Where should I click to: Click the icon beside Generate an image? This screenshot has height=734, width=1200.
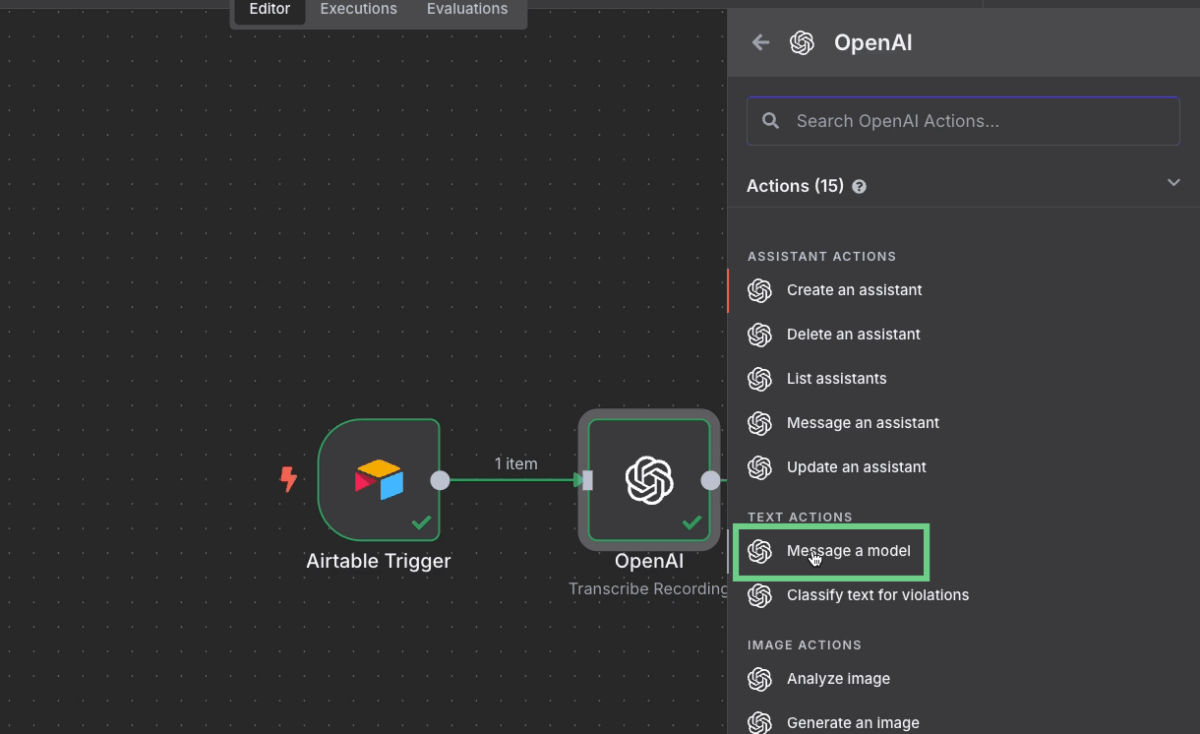760,723
